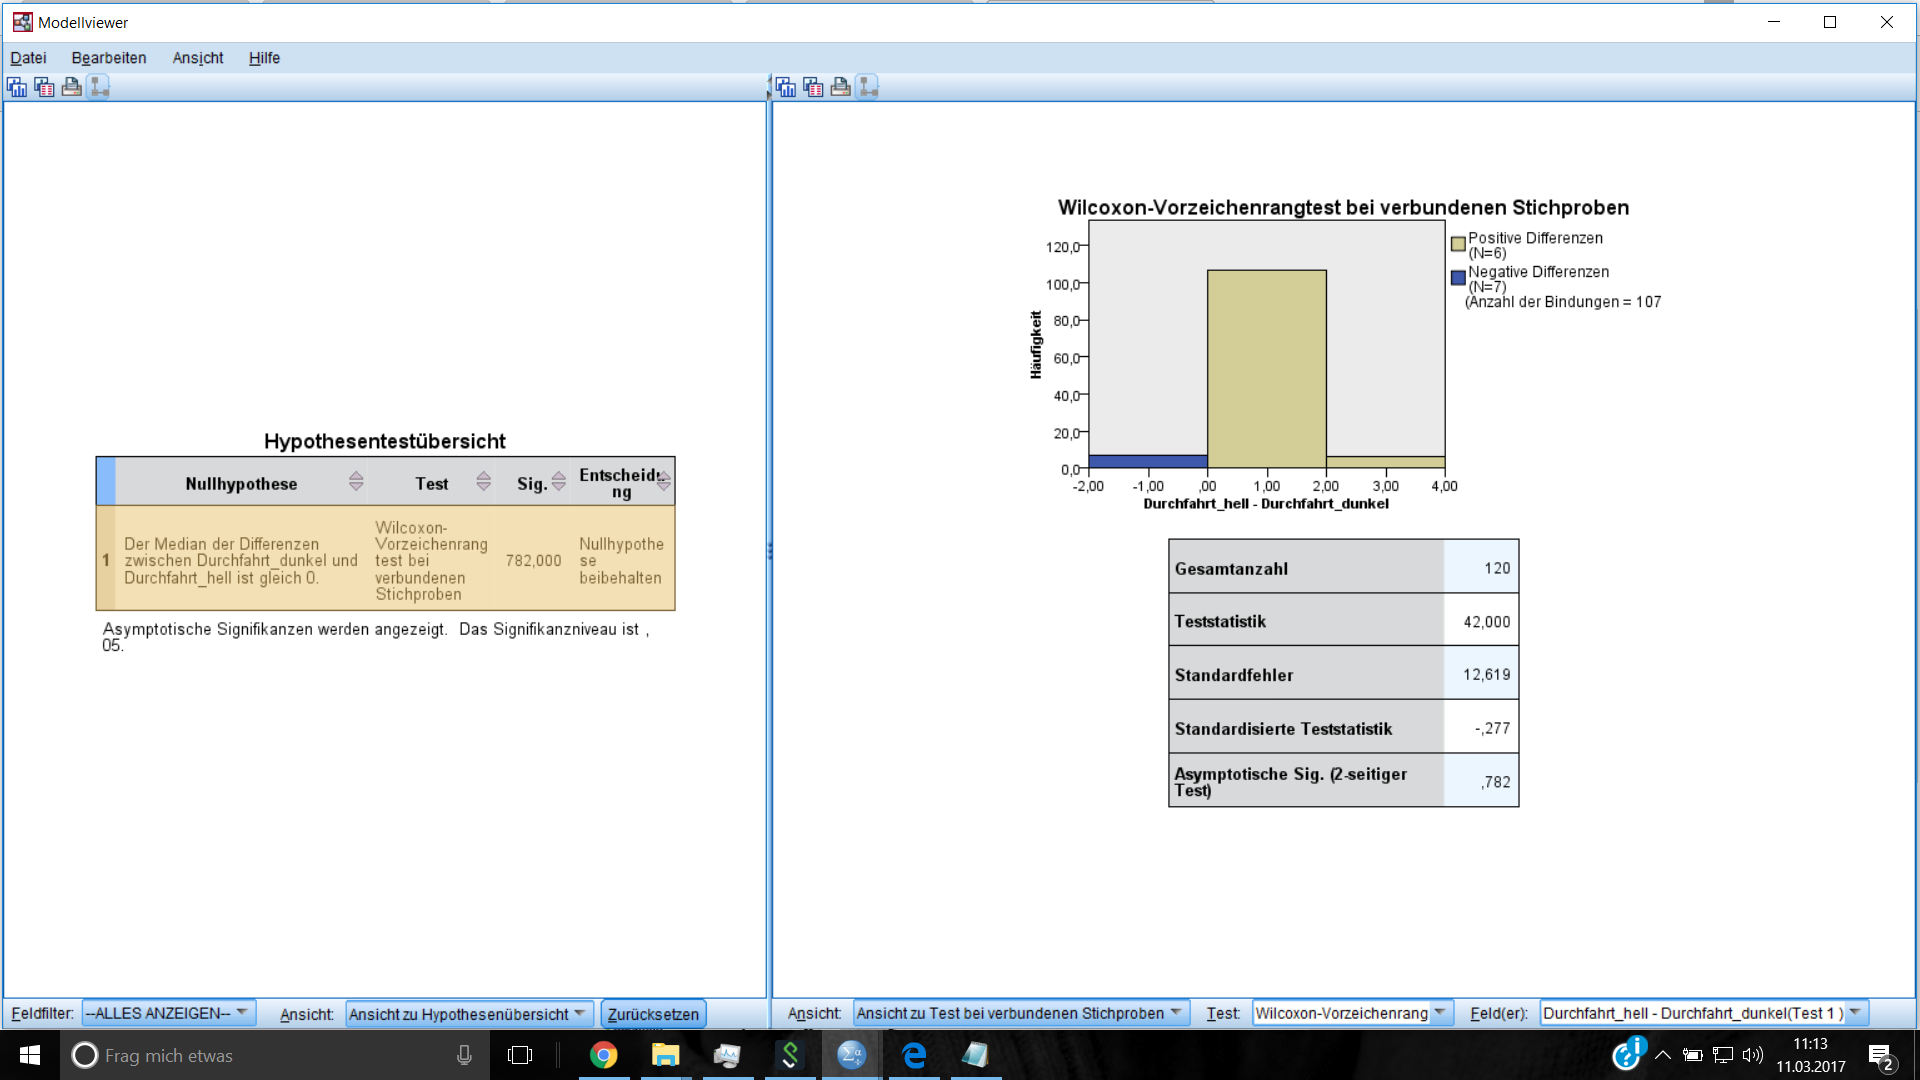Open Microsoft Edge from the taskbar
Image resolution: width=1920 pixels, height=1080 pixels.
tap(914, 1055)
